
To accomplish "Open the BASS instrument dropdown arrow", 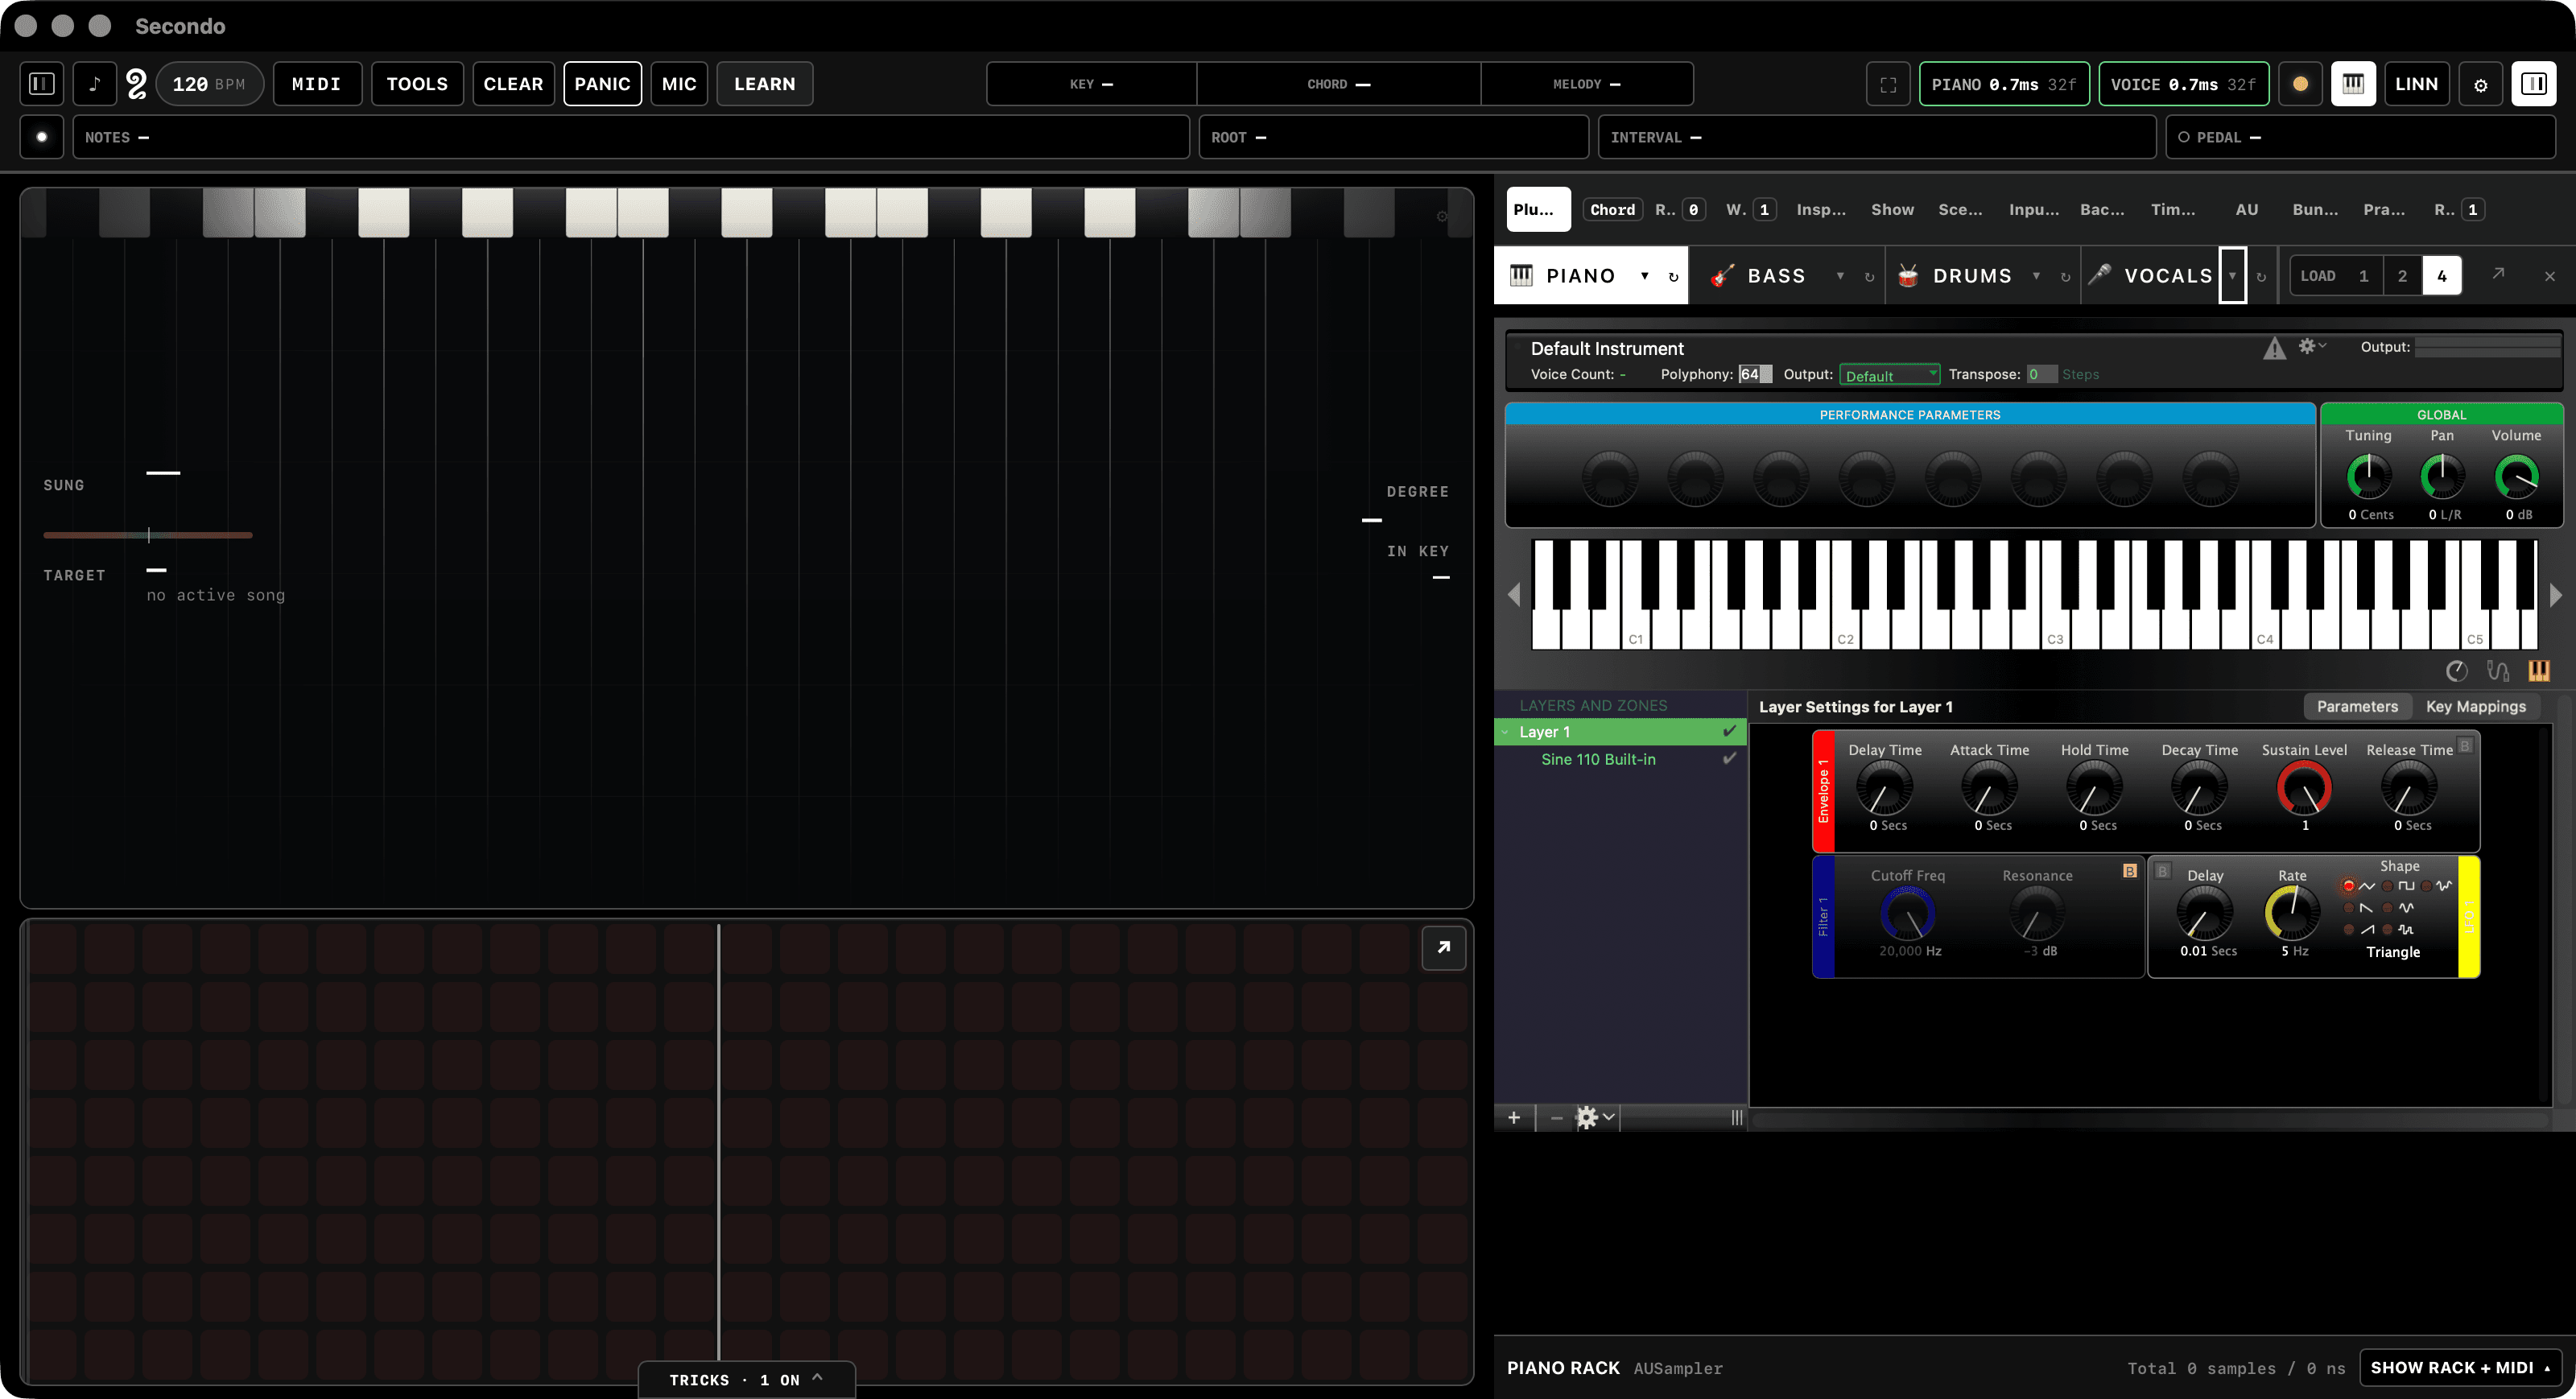I will click(1840, 276).
